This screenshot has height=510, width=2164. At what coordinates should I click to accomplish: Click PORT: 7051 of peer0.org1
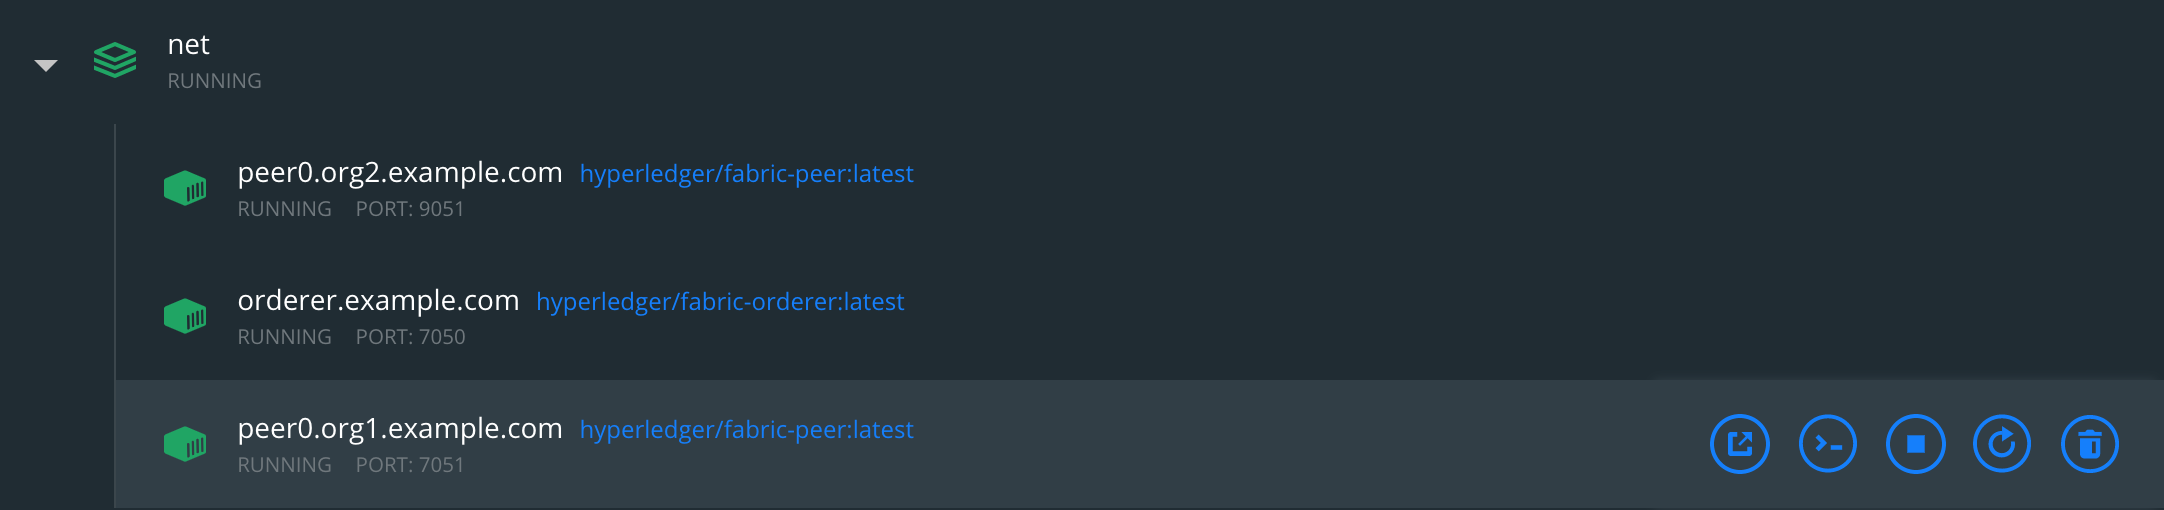410,465
